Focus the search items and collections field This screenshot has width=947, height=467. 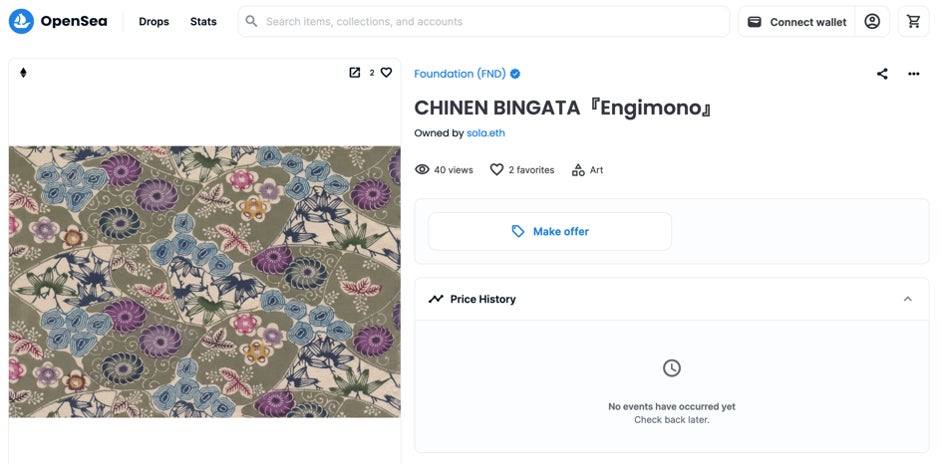490,21
